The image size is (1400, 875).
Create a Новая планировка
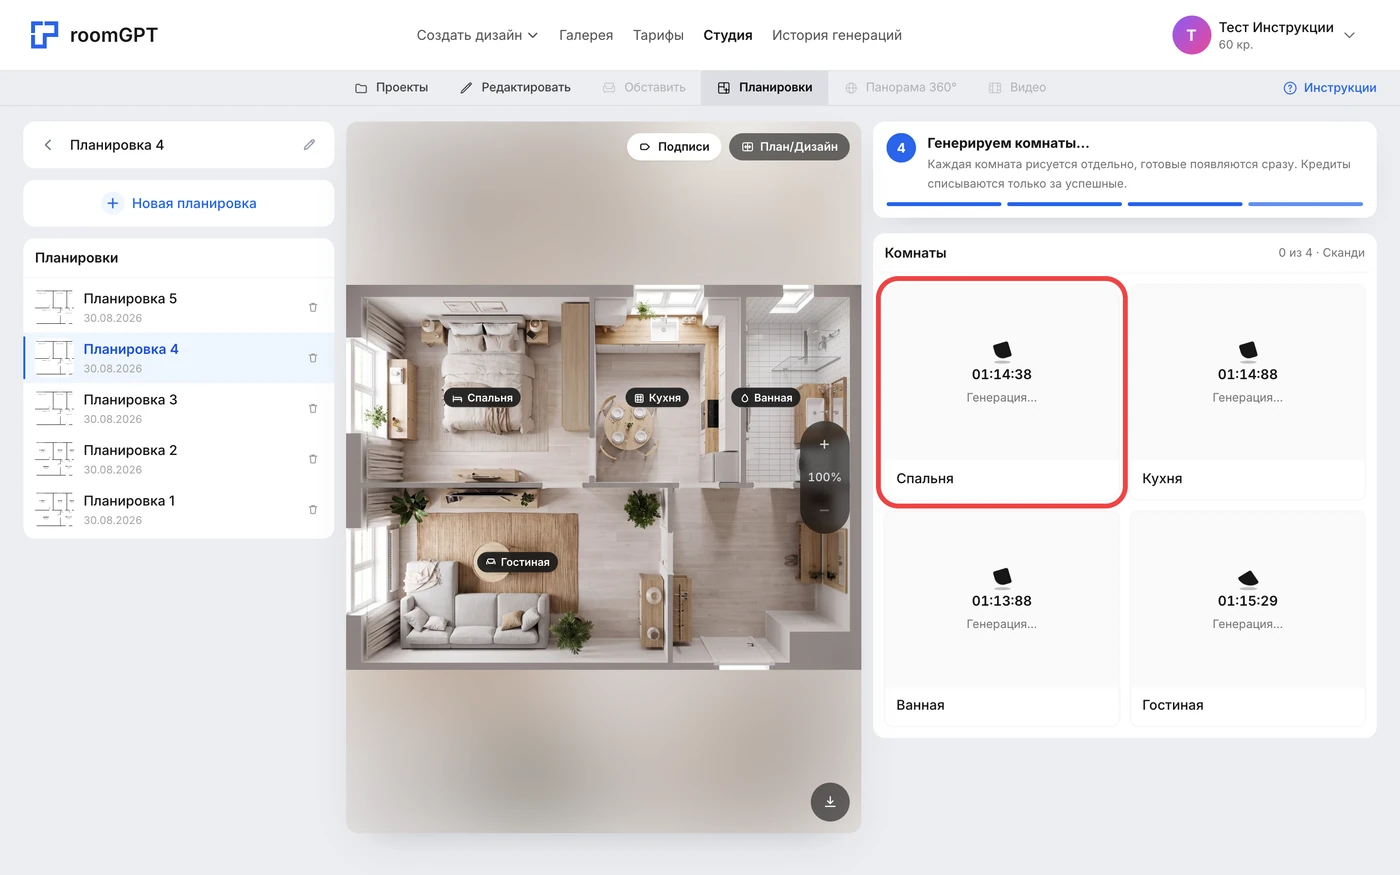pos(179,203)
